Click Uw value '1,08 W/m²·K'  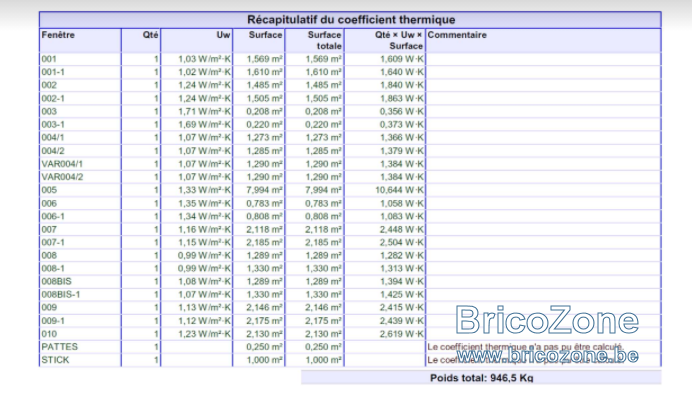coord(204,282)
